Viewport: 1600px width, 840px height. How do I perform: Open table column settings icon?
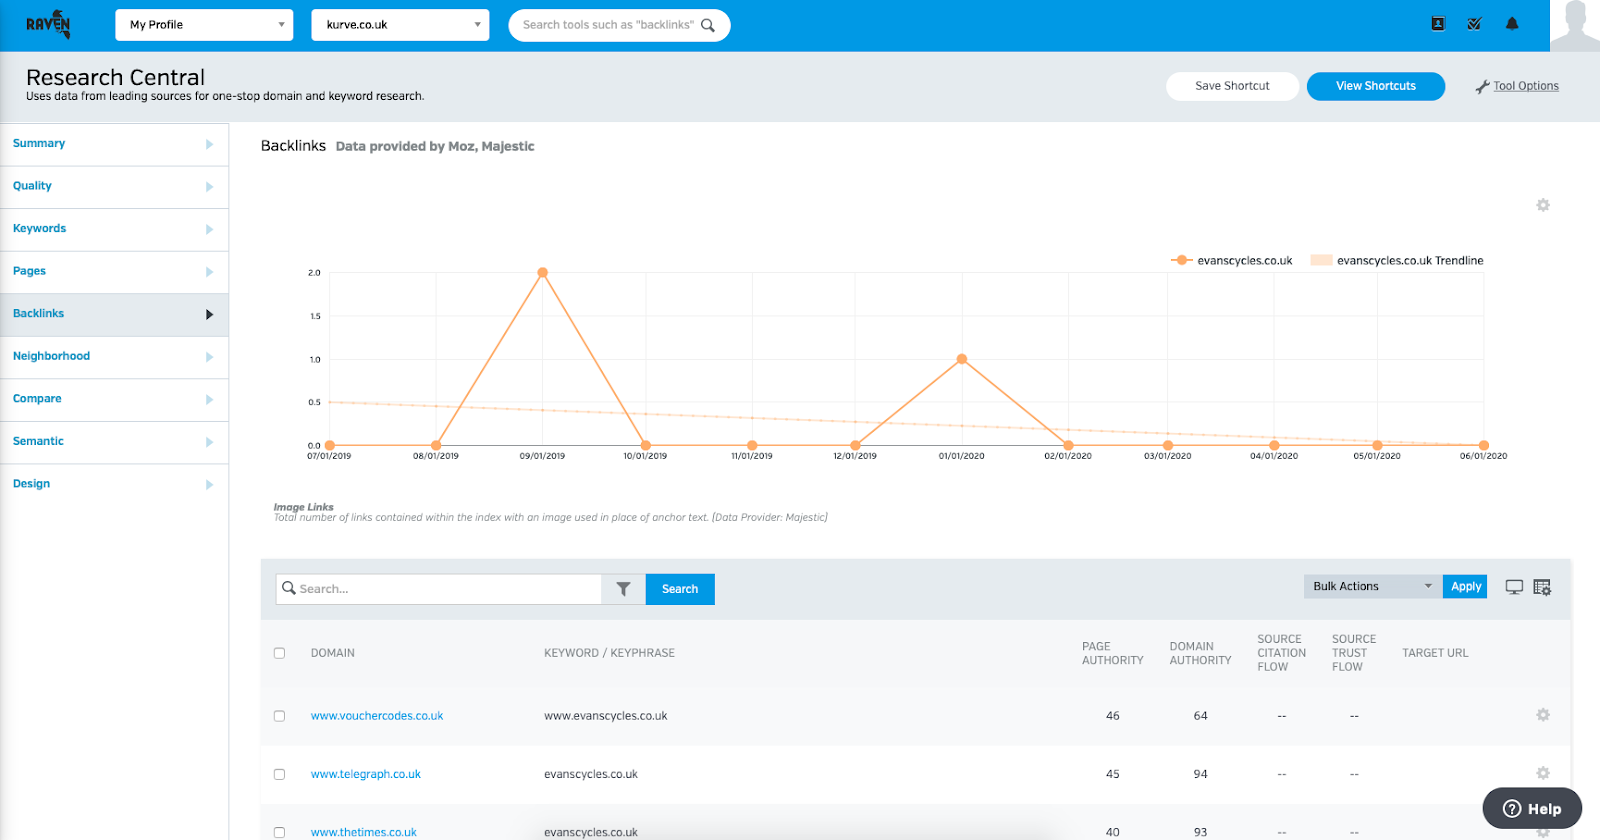(1542, 587)
